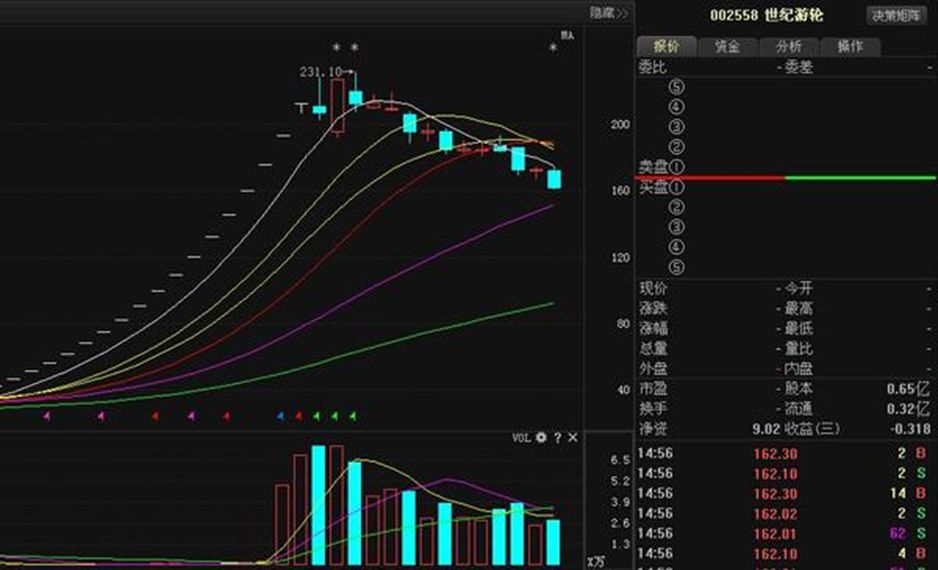Switch to the 报价 tab

click(666, 46)
